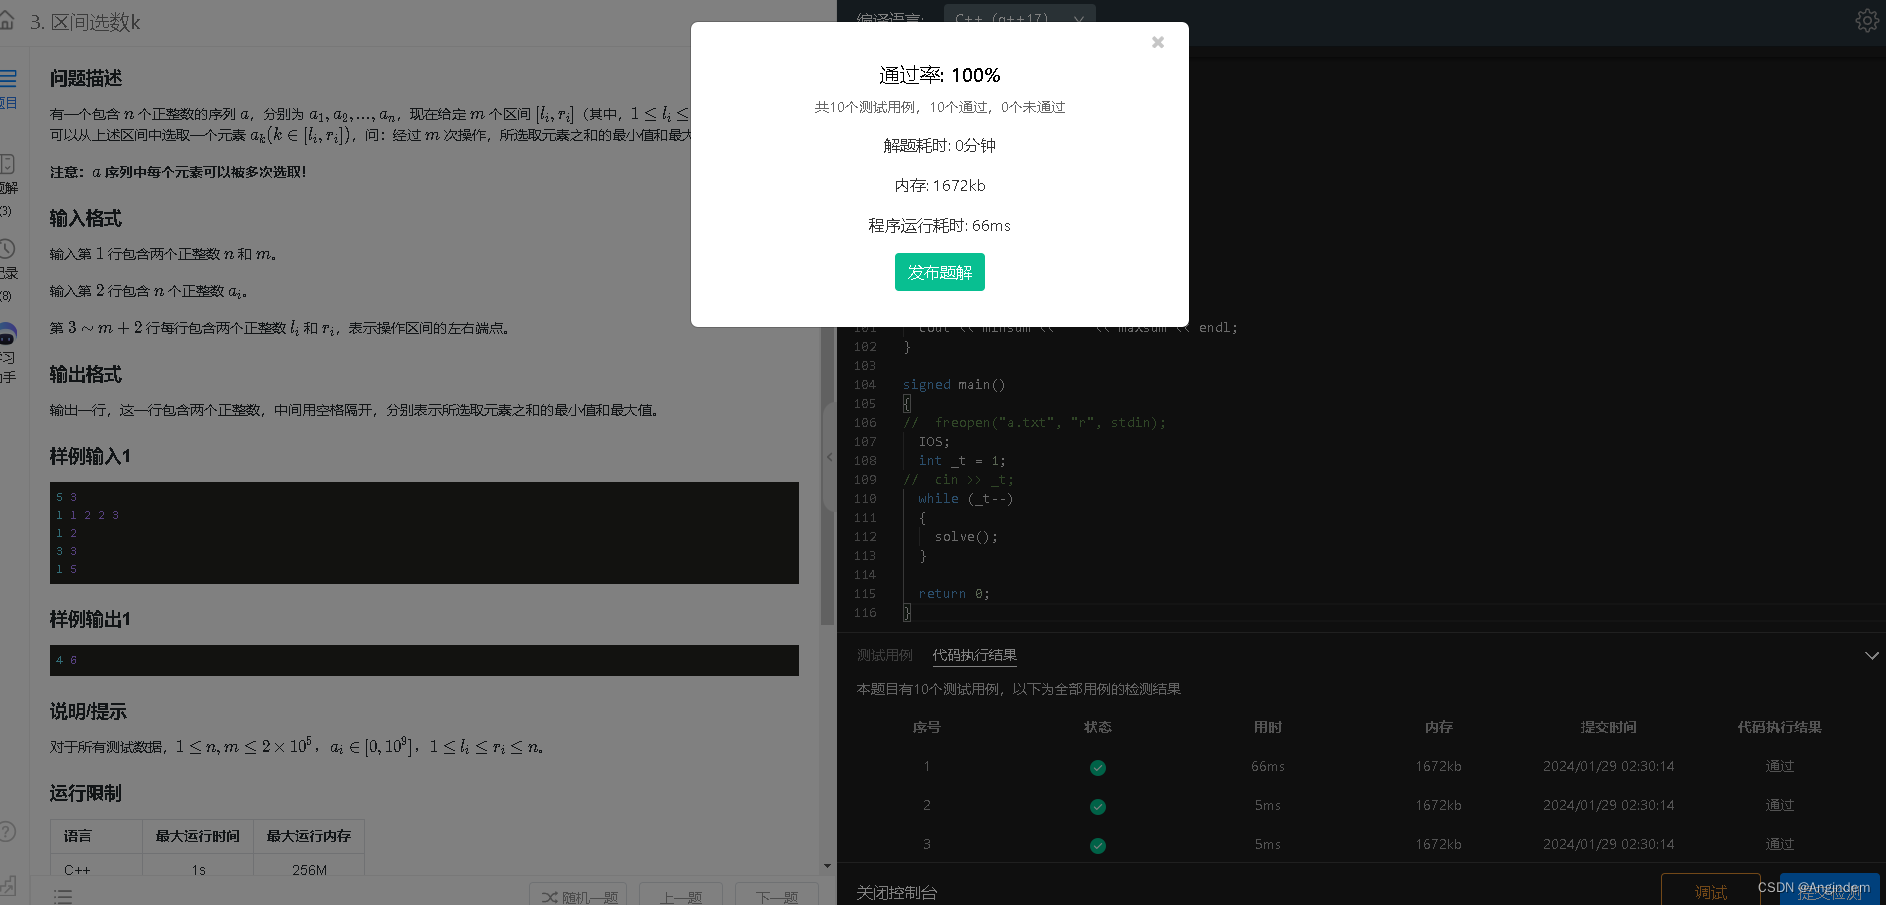Click the 66ms time cell of test 1
This screenshot has height=905, width=1886.
[1267, 766]
